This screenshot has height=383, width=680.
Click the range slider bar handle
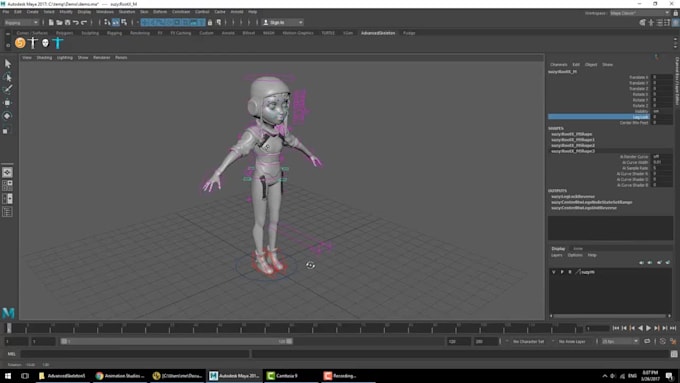tap(176, 341)
